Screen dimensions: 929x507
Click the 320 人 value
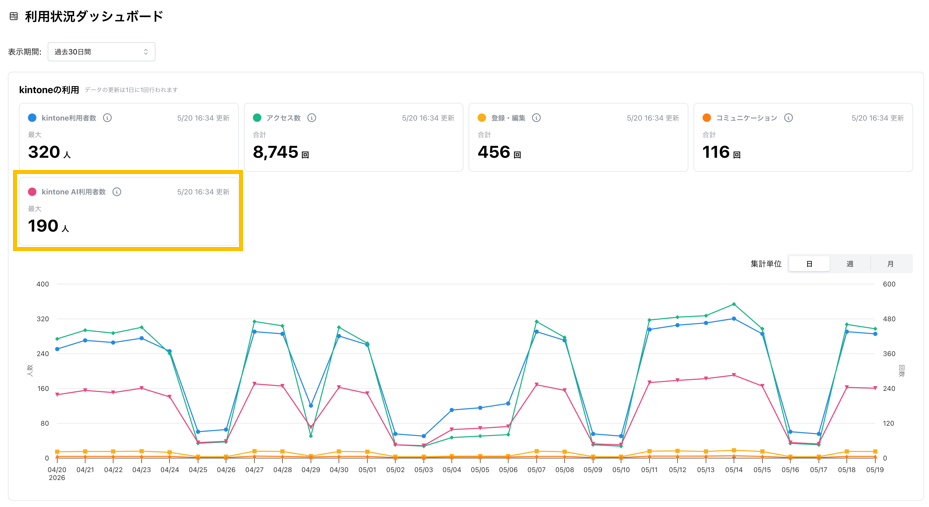[49, 152]
